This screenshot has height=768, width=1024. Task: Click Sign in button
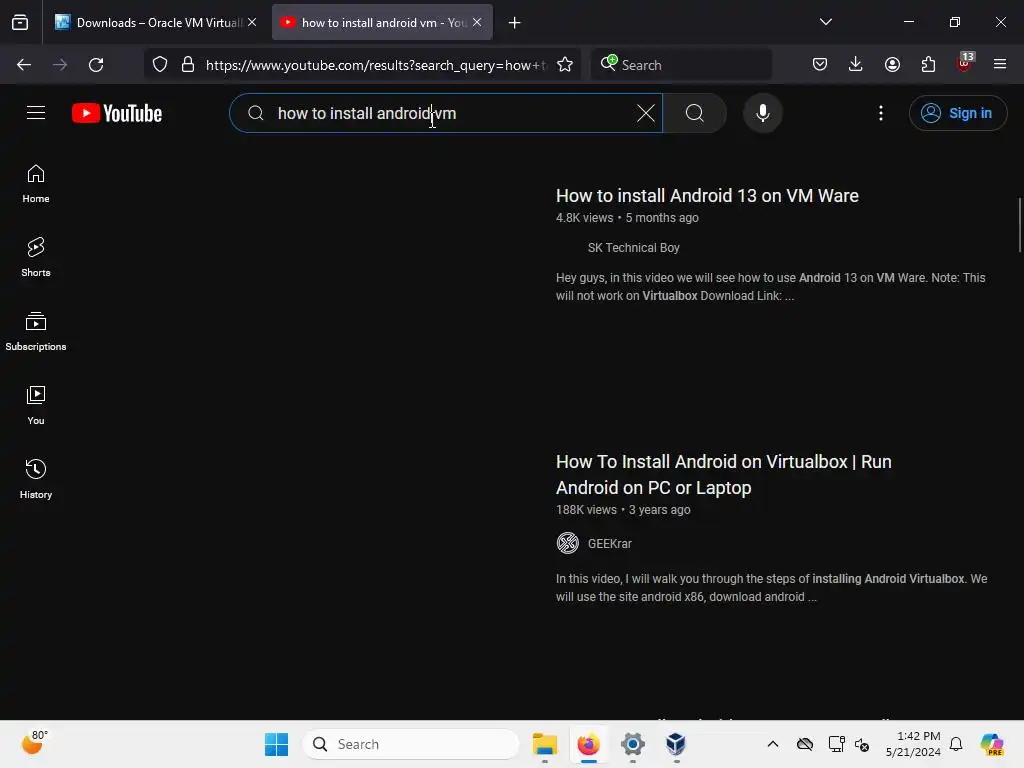pos(957,113)
